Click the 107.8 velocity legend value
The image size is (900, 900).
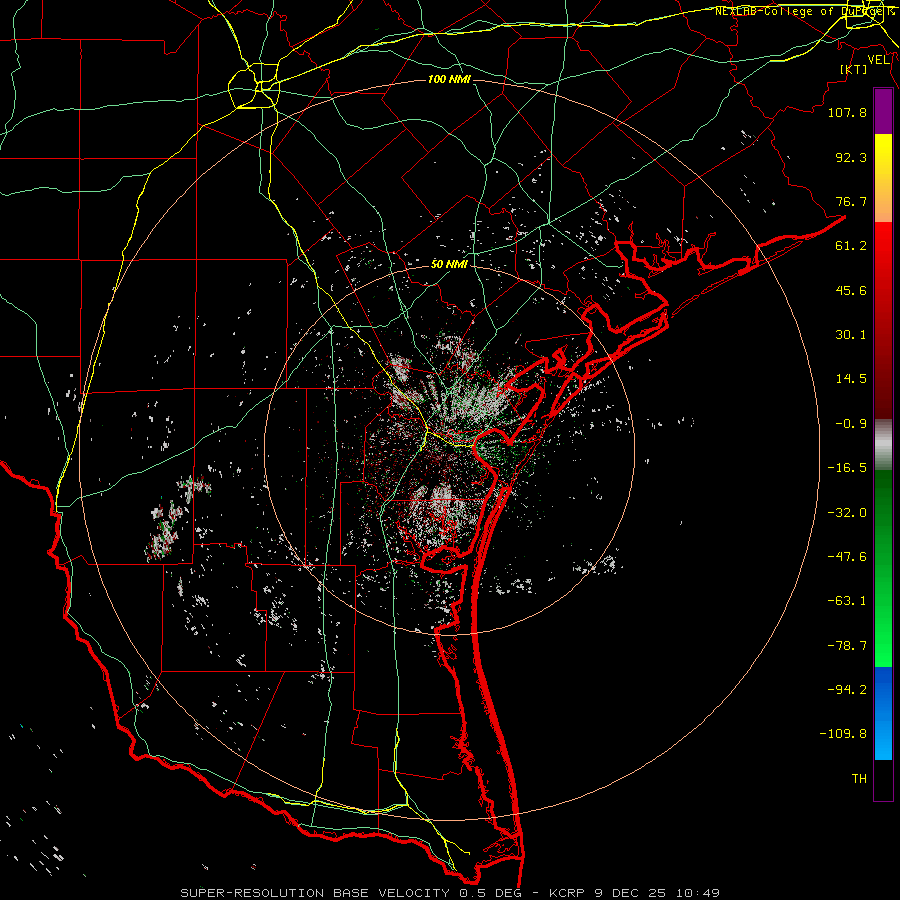coord(847,112)
